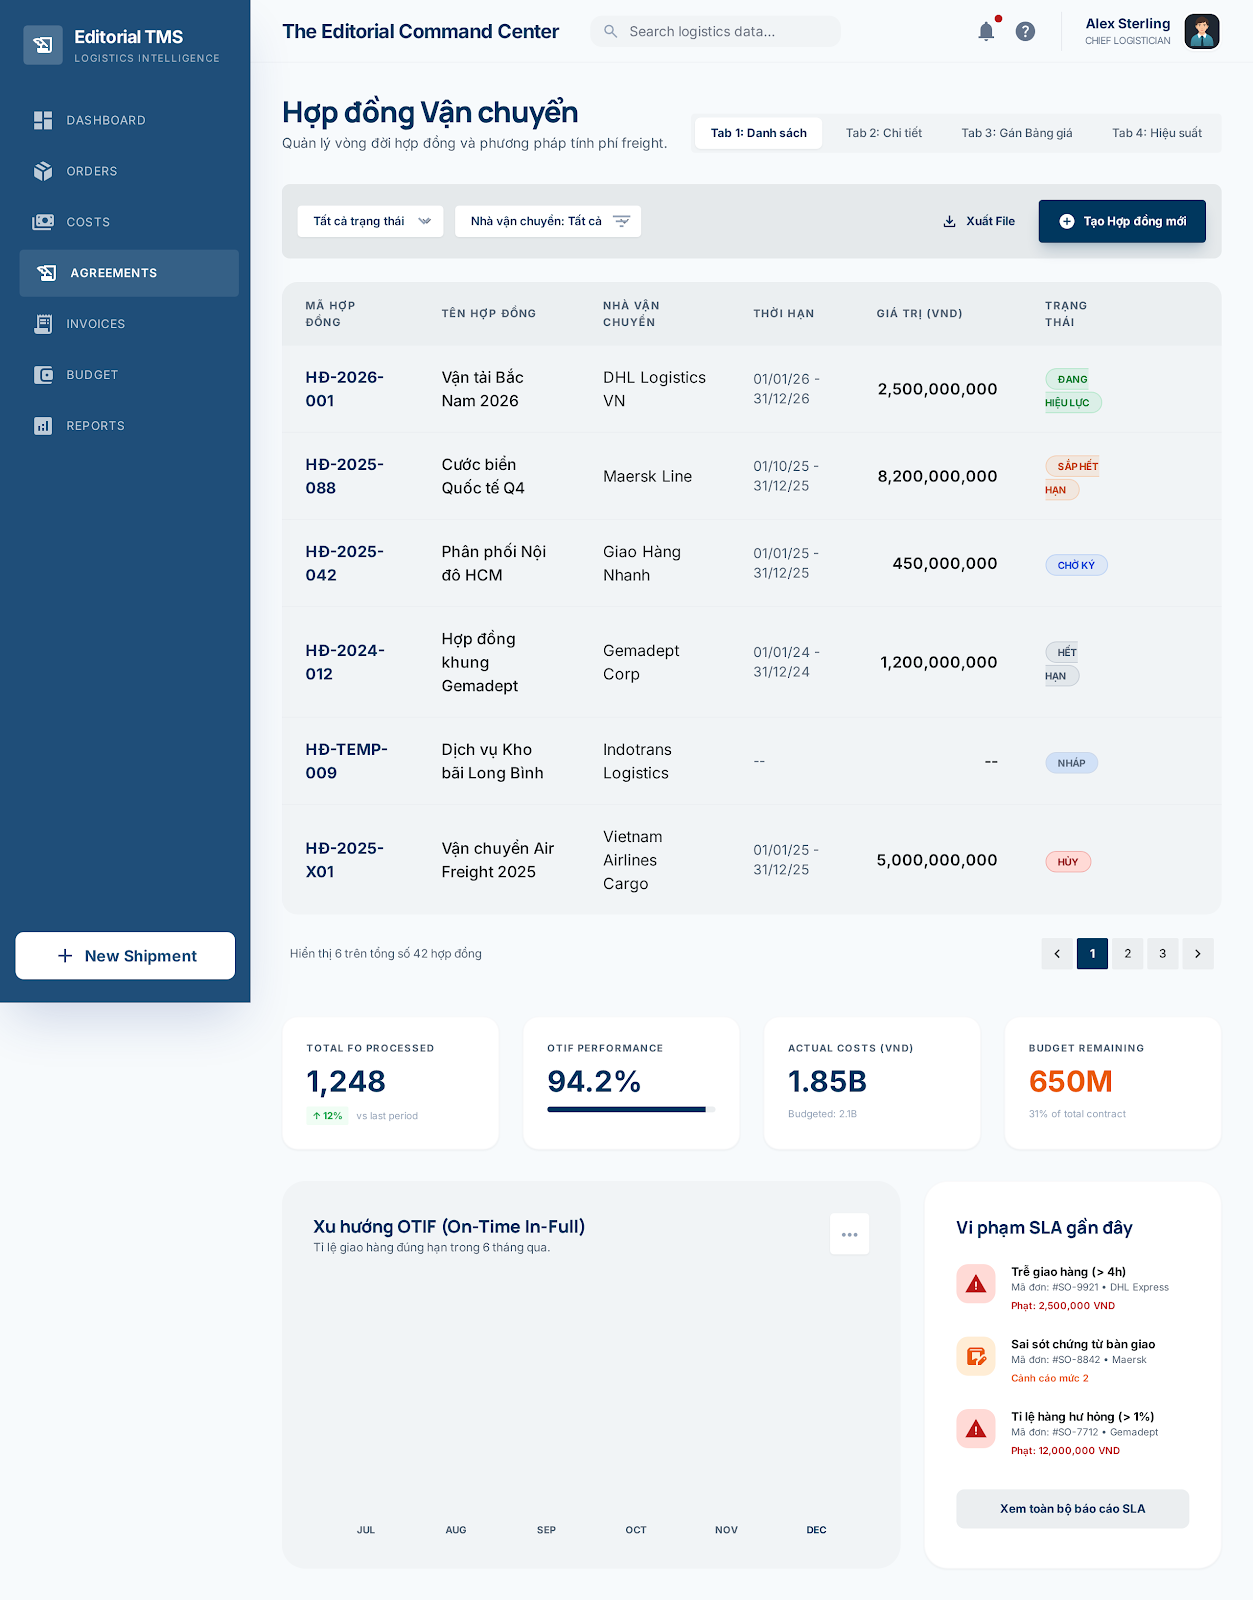Click the HỦY status badge

pyautogui.click(x=1068, y=862)
